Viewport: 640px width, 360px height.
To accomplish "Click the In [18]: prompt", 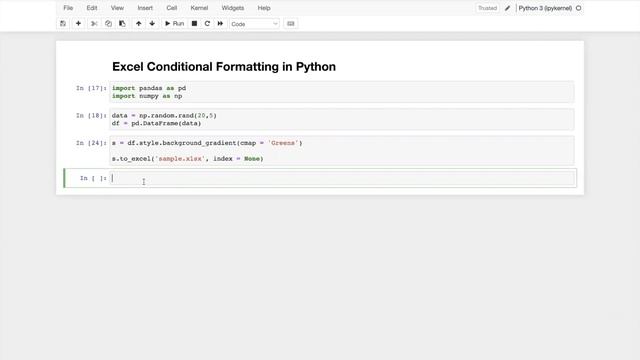I will point(91,116).
